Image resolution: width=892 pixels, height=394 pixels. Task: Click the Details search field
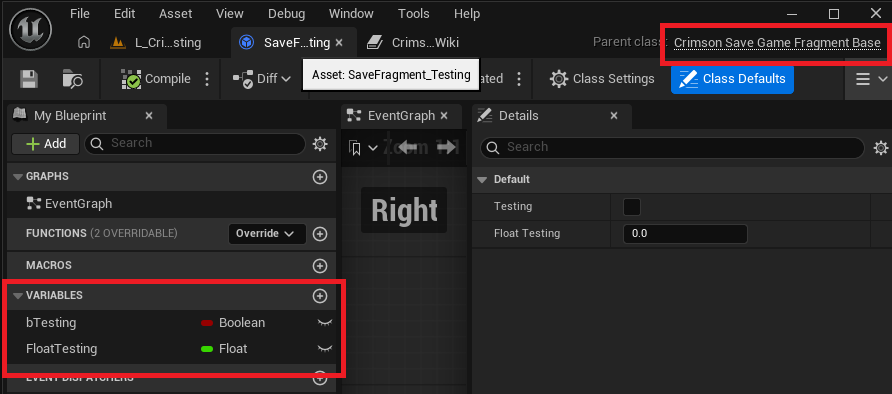672,147
